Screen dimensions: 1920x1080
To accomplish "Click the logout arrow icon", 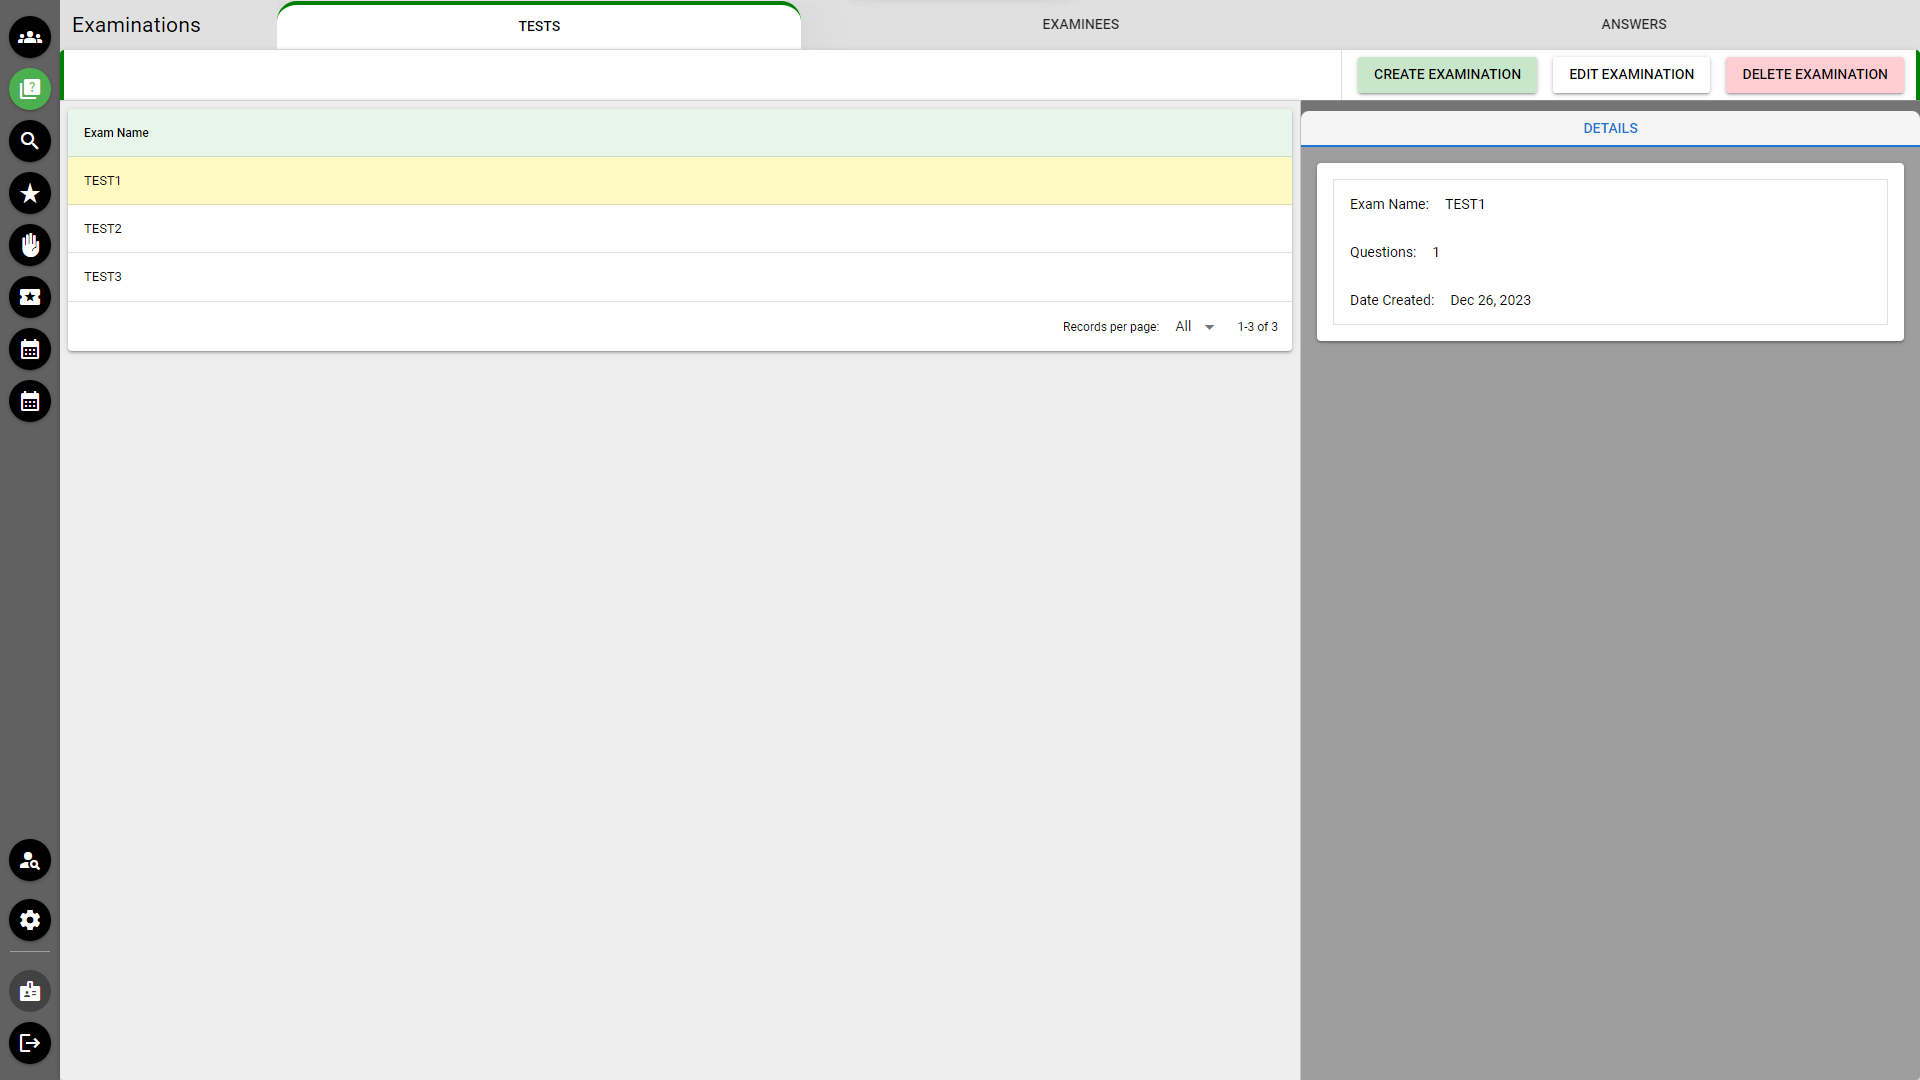I will point(30,1043).
